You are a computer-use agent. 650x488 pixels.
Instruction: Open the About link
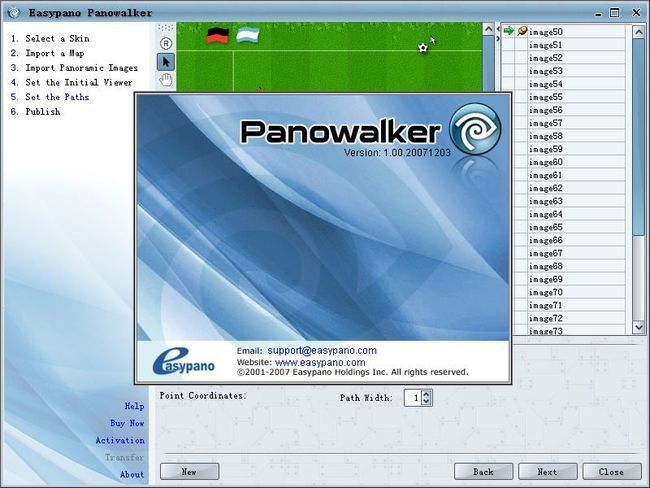[132, 474]
